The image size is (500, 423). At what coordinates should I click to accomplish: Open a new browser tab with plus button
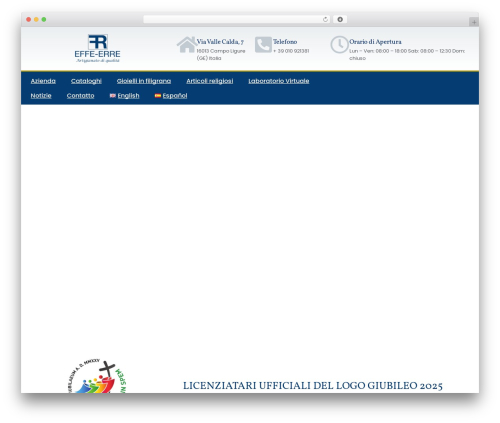474,22
